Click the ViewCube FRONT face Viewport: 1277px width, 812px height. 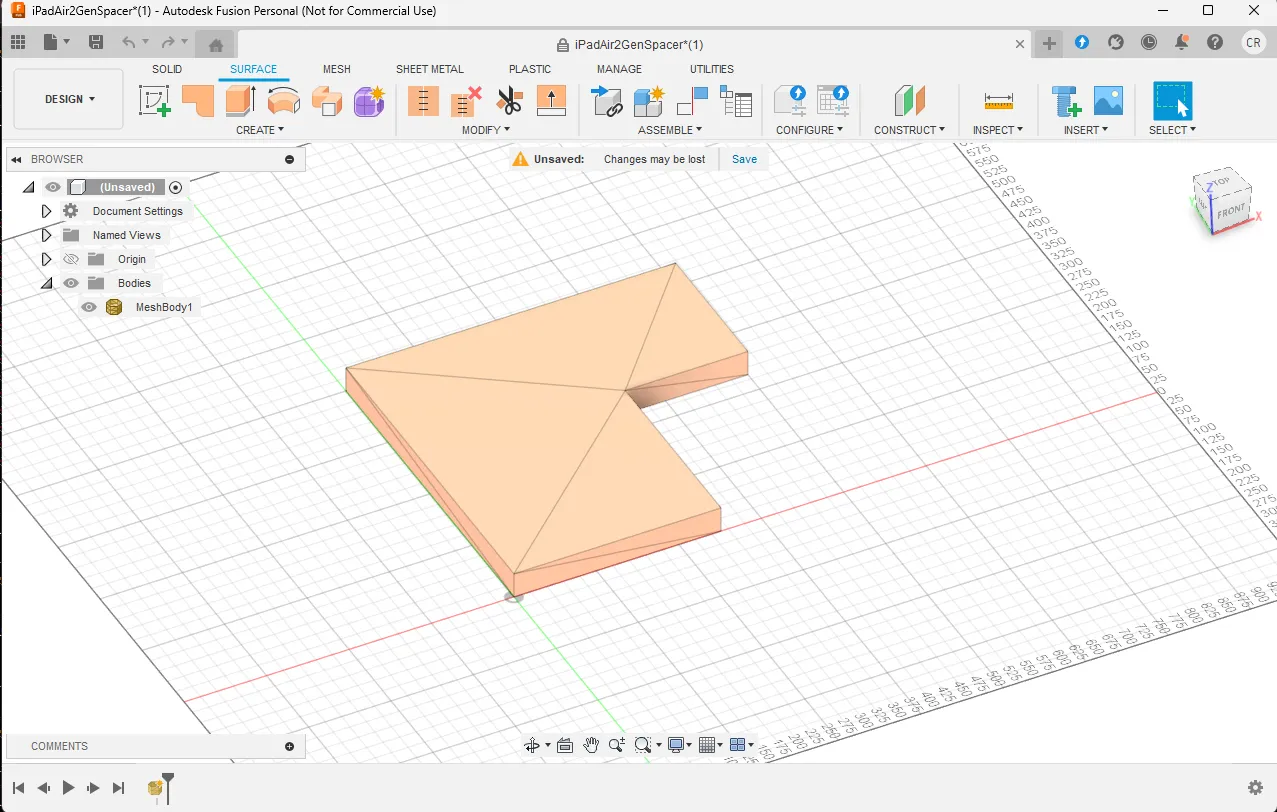pyautogui.click(x=1230, y=211)
